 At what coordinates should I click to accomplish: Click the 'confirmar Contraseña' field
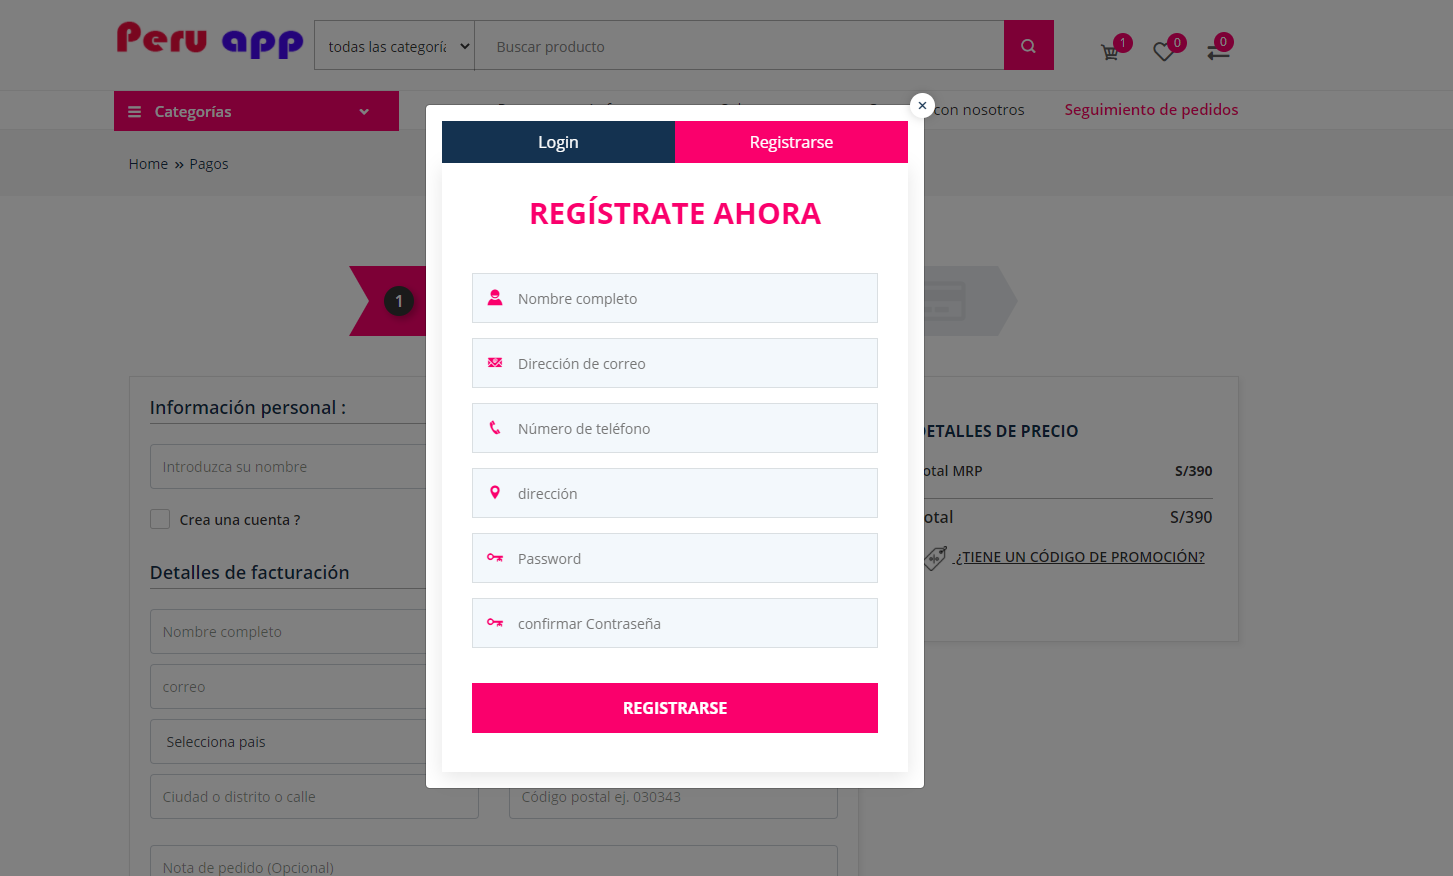675,623
